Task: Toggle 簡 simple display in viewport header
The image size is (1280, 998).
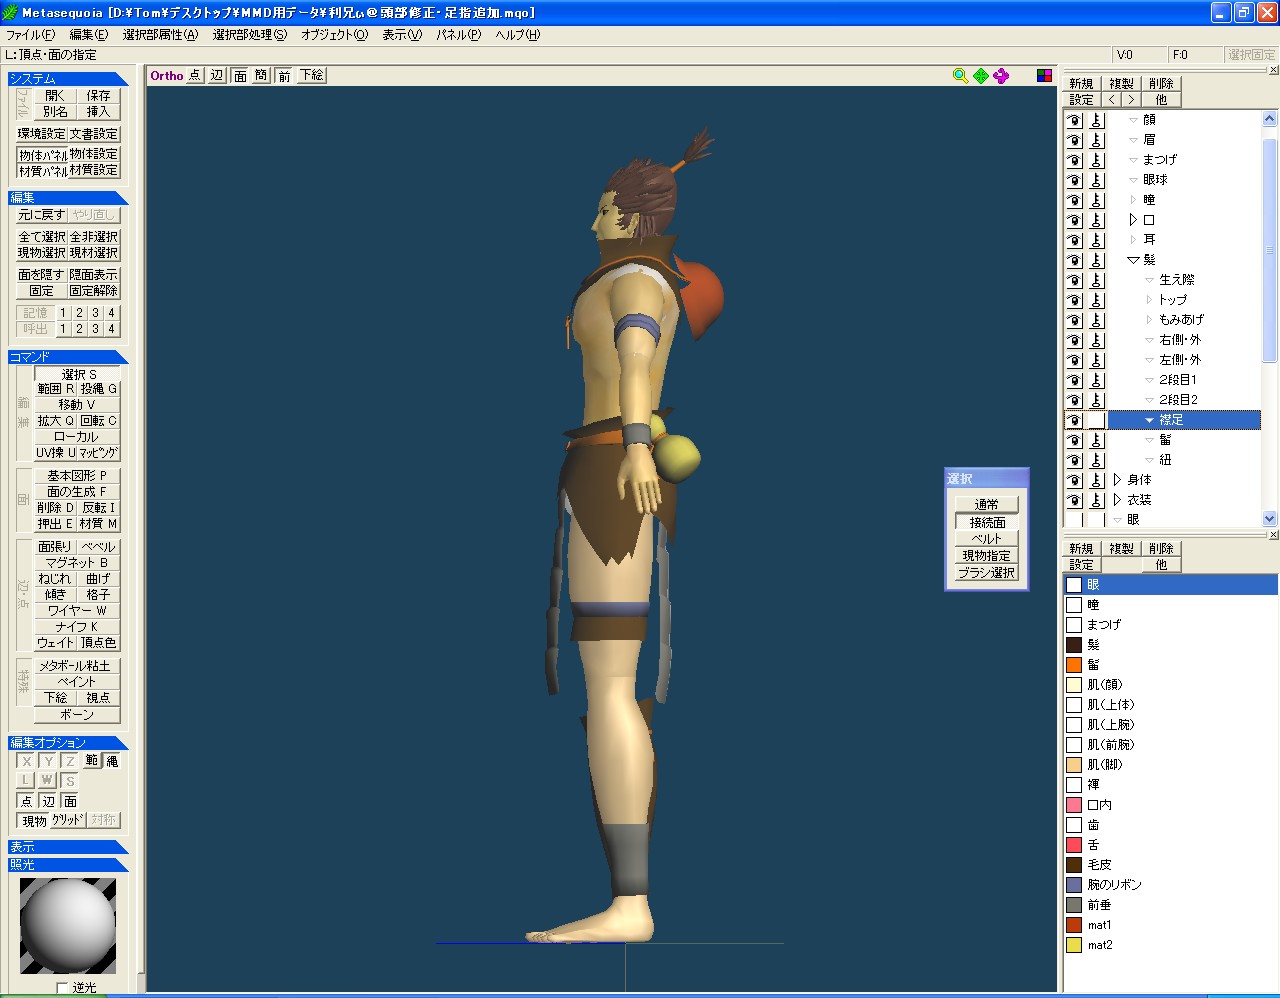Action: coord(261,76)
